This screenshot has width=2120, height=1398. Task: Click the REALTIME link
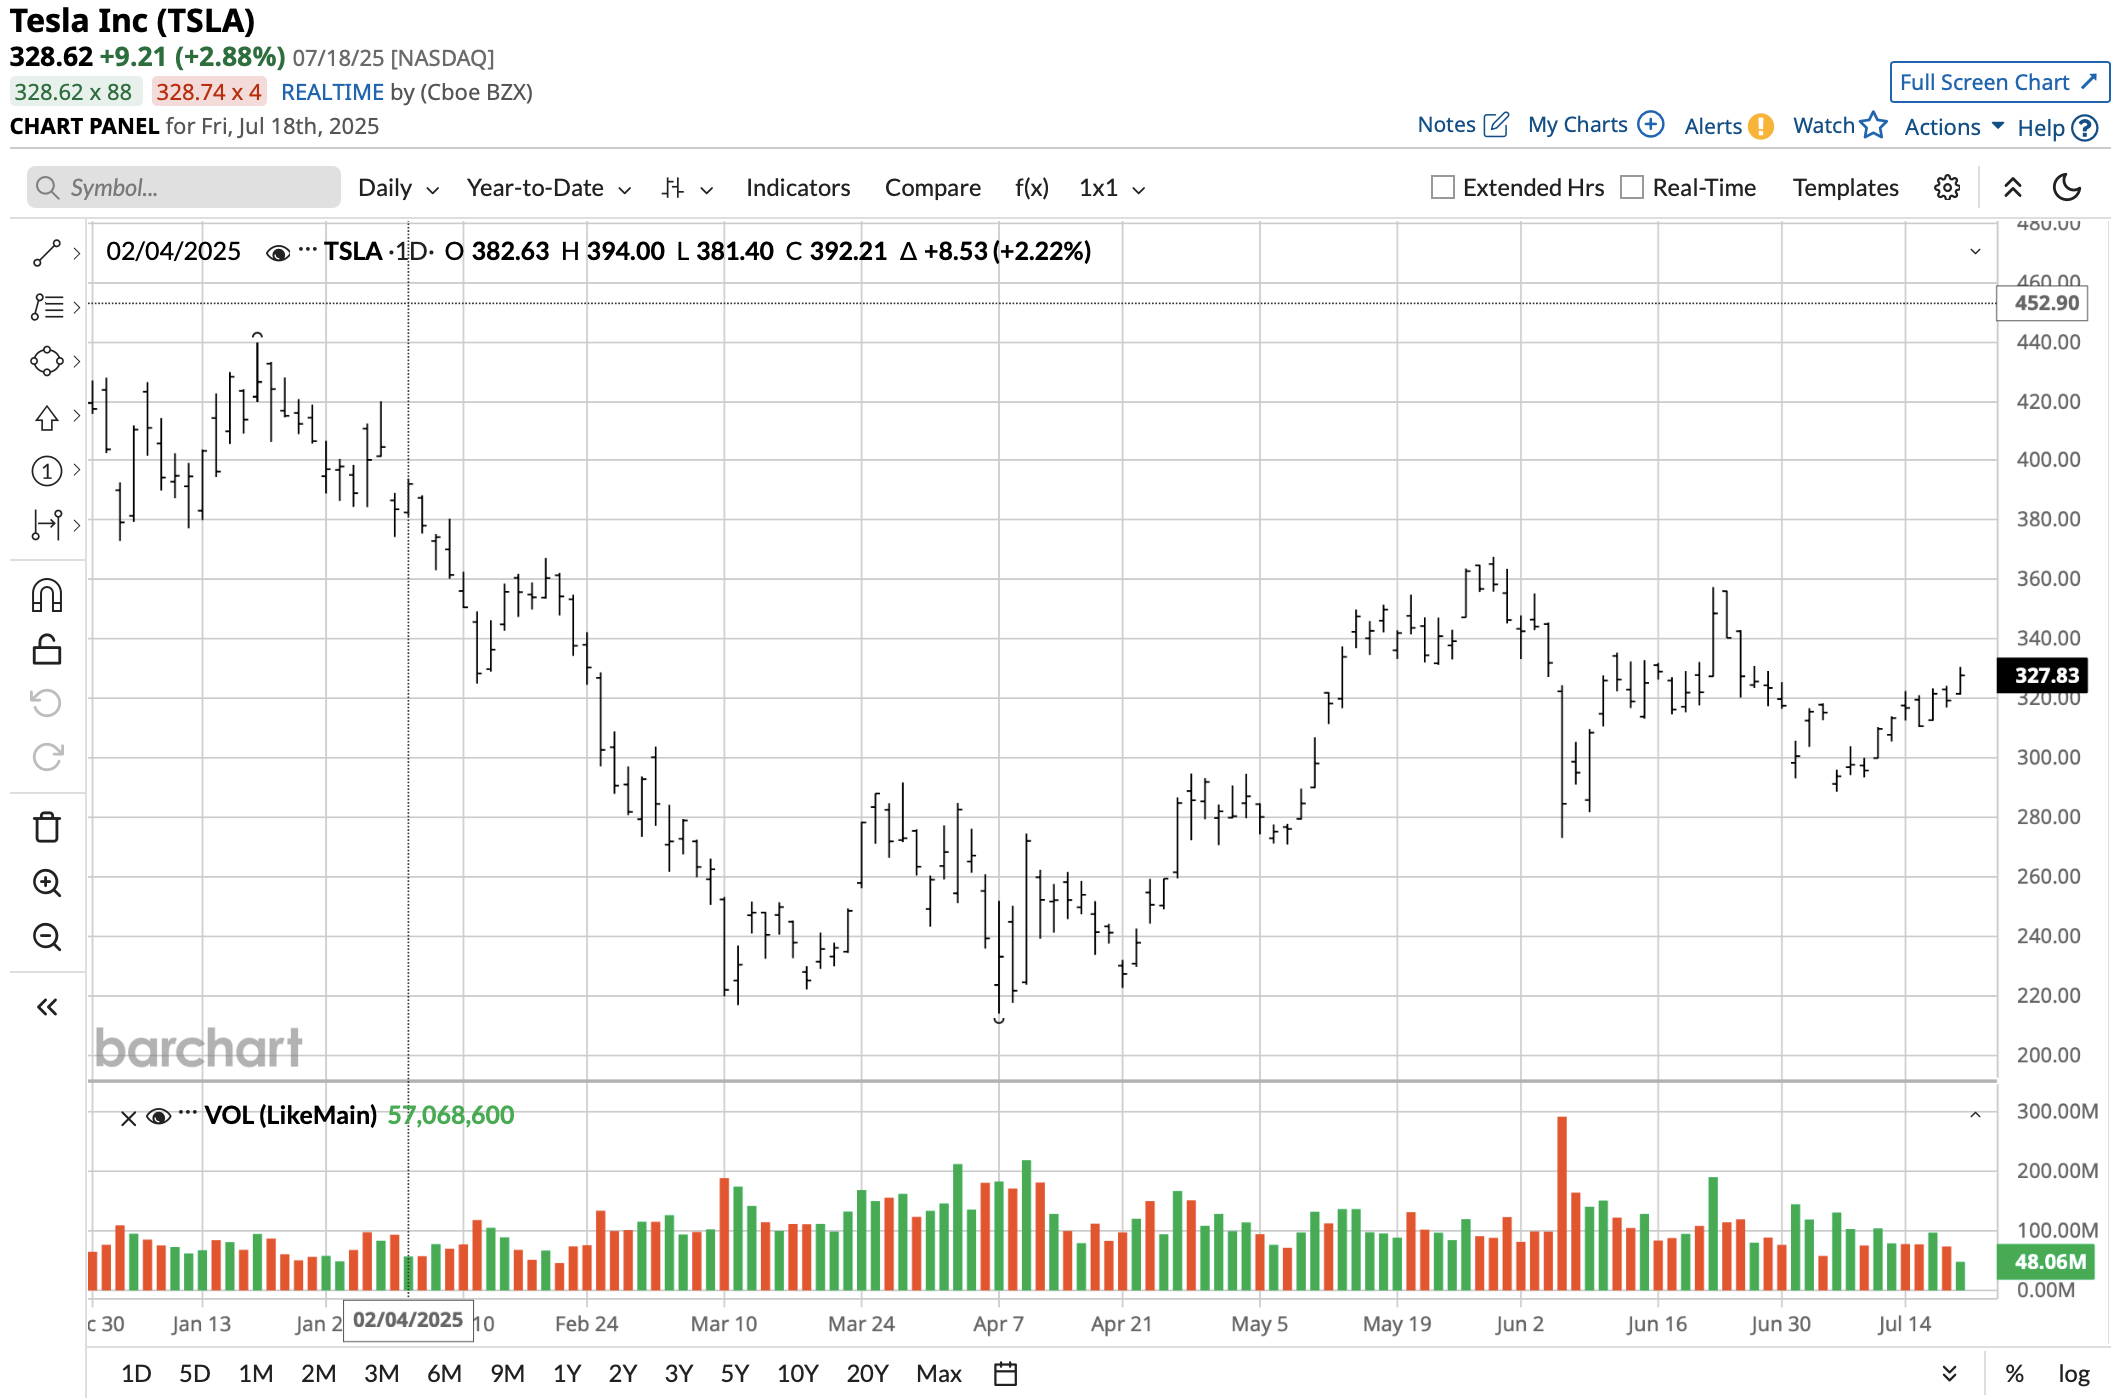(332, 92)
